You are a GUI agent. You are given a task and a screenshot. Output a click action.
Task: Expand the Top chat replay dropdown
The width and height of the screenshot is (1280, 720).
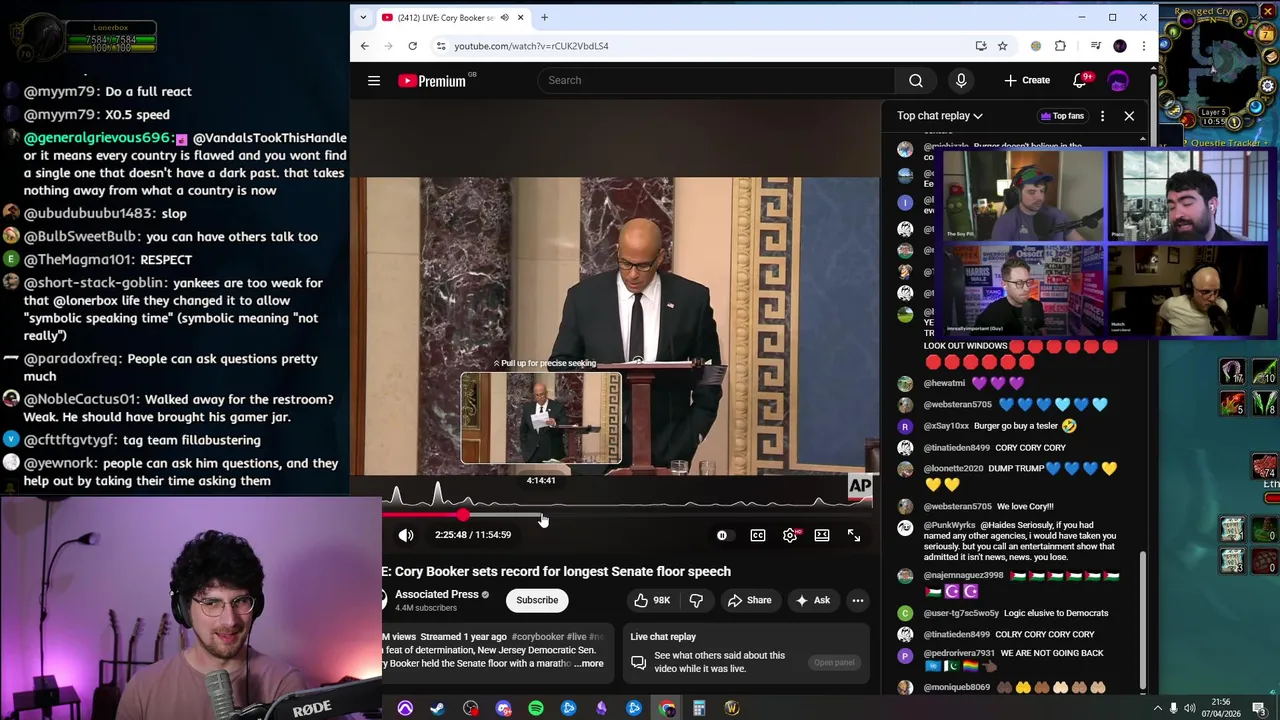(940, 116)
